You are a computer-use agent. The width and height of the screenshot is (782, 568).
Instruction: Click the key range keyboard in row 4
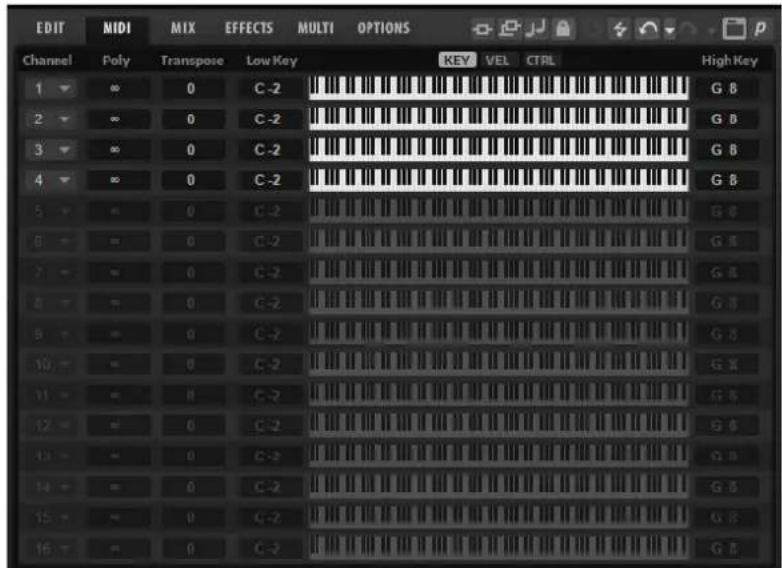tap(499, 179)
